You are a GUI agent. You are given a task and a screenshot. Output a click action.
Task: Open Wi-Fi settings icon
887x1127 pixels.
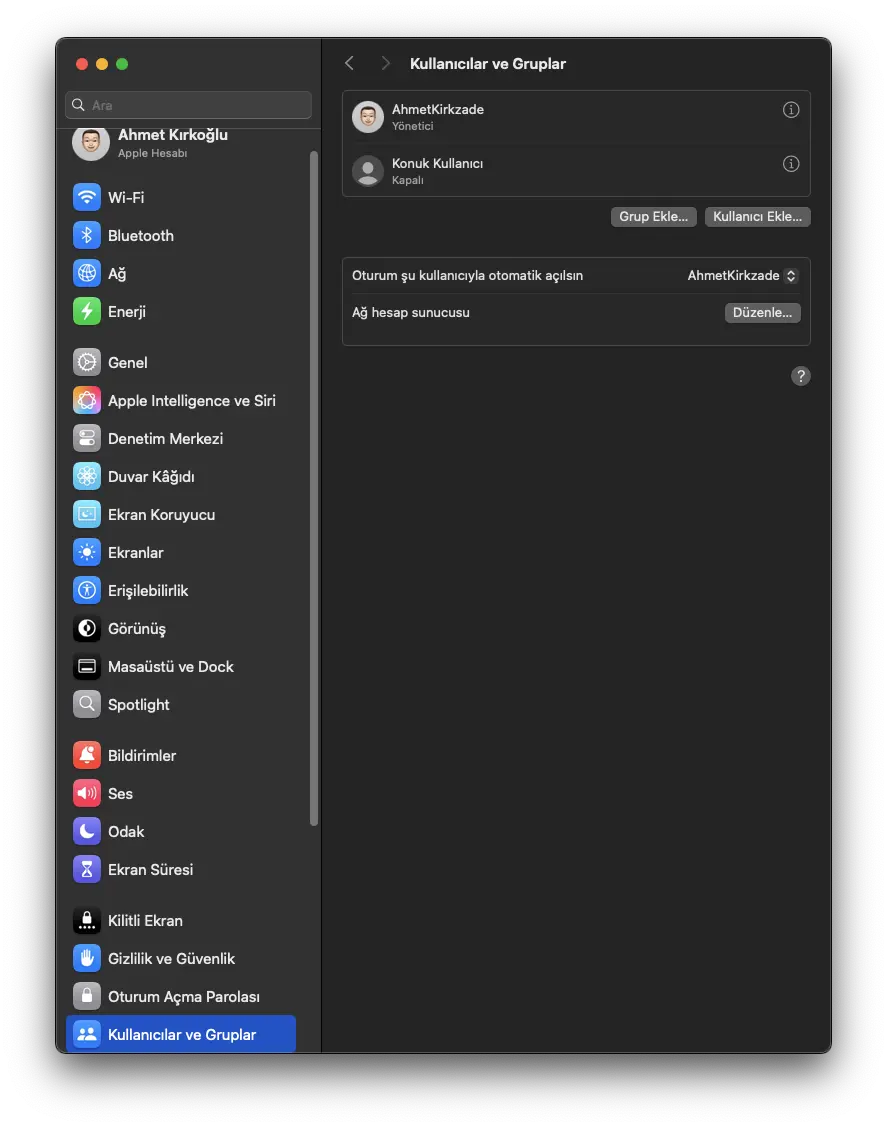click(87, 197)
